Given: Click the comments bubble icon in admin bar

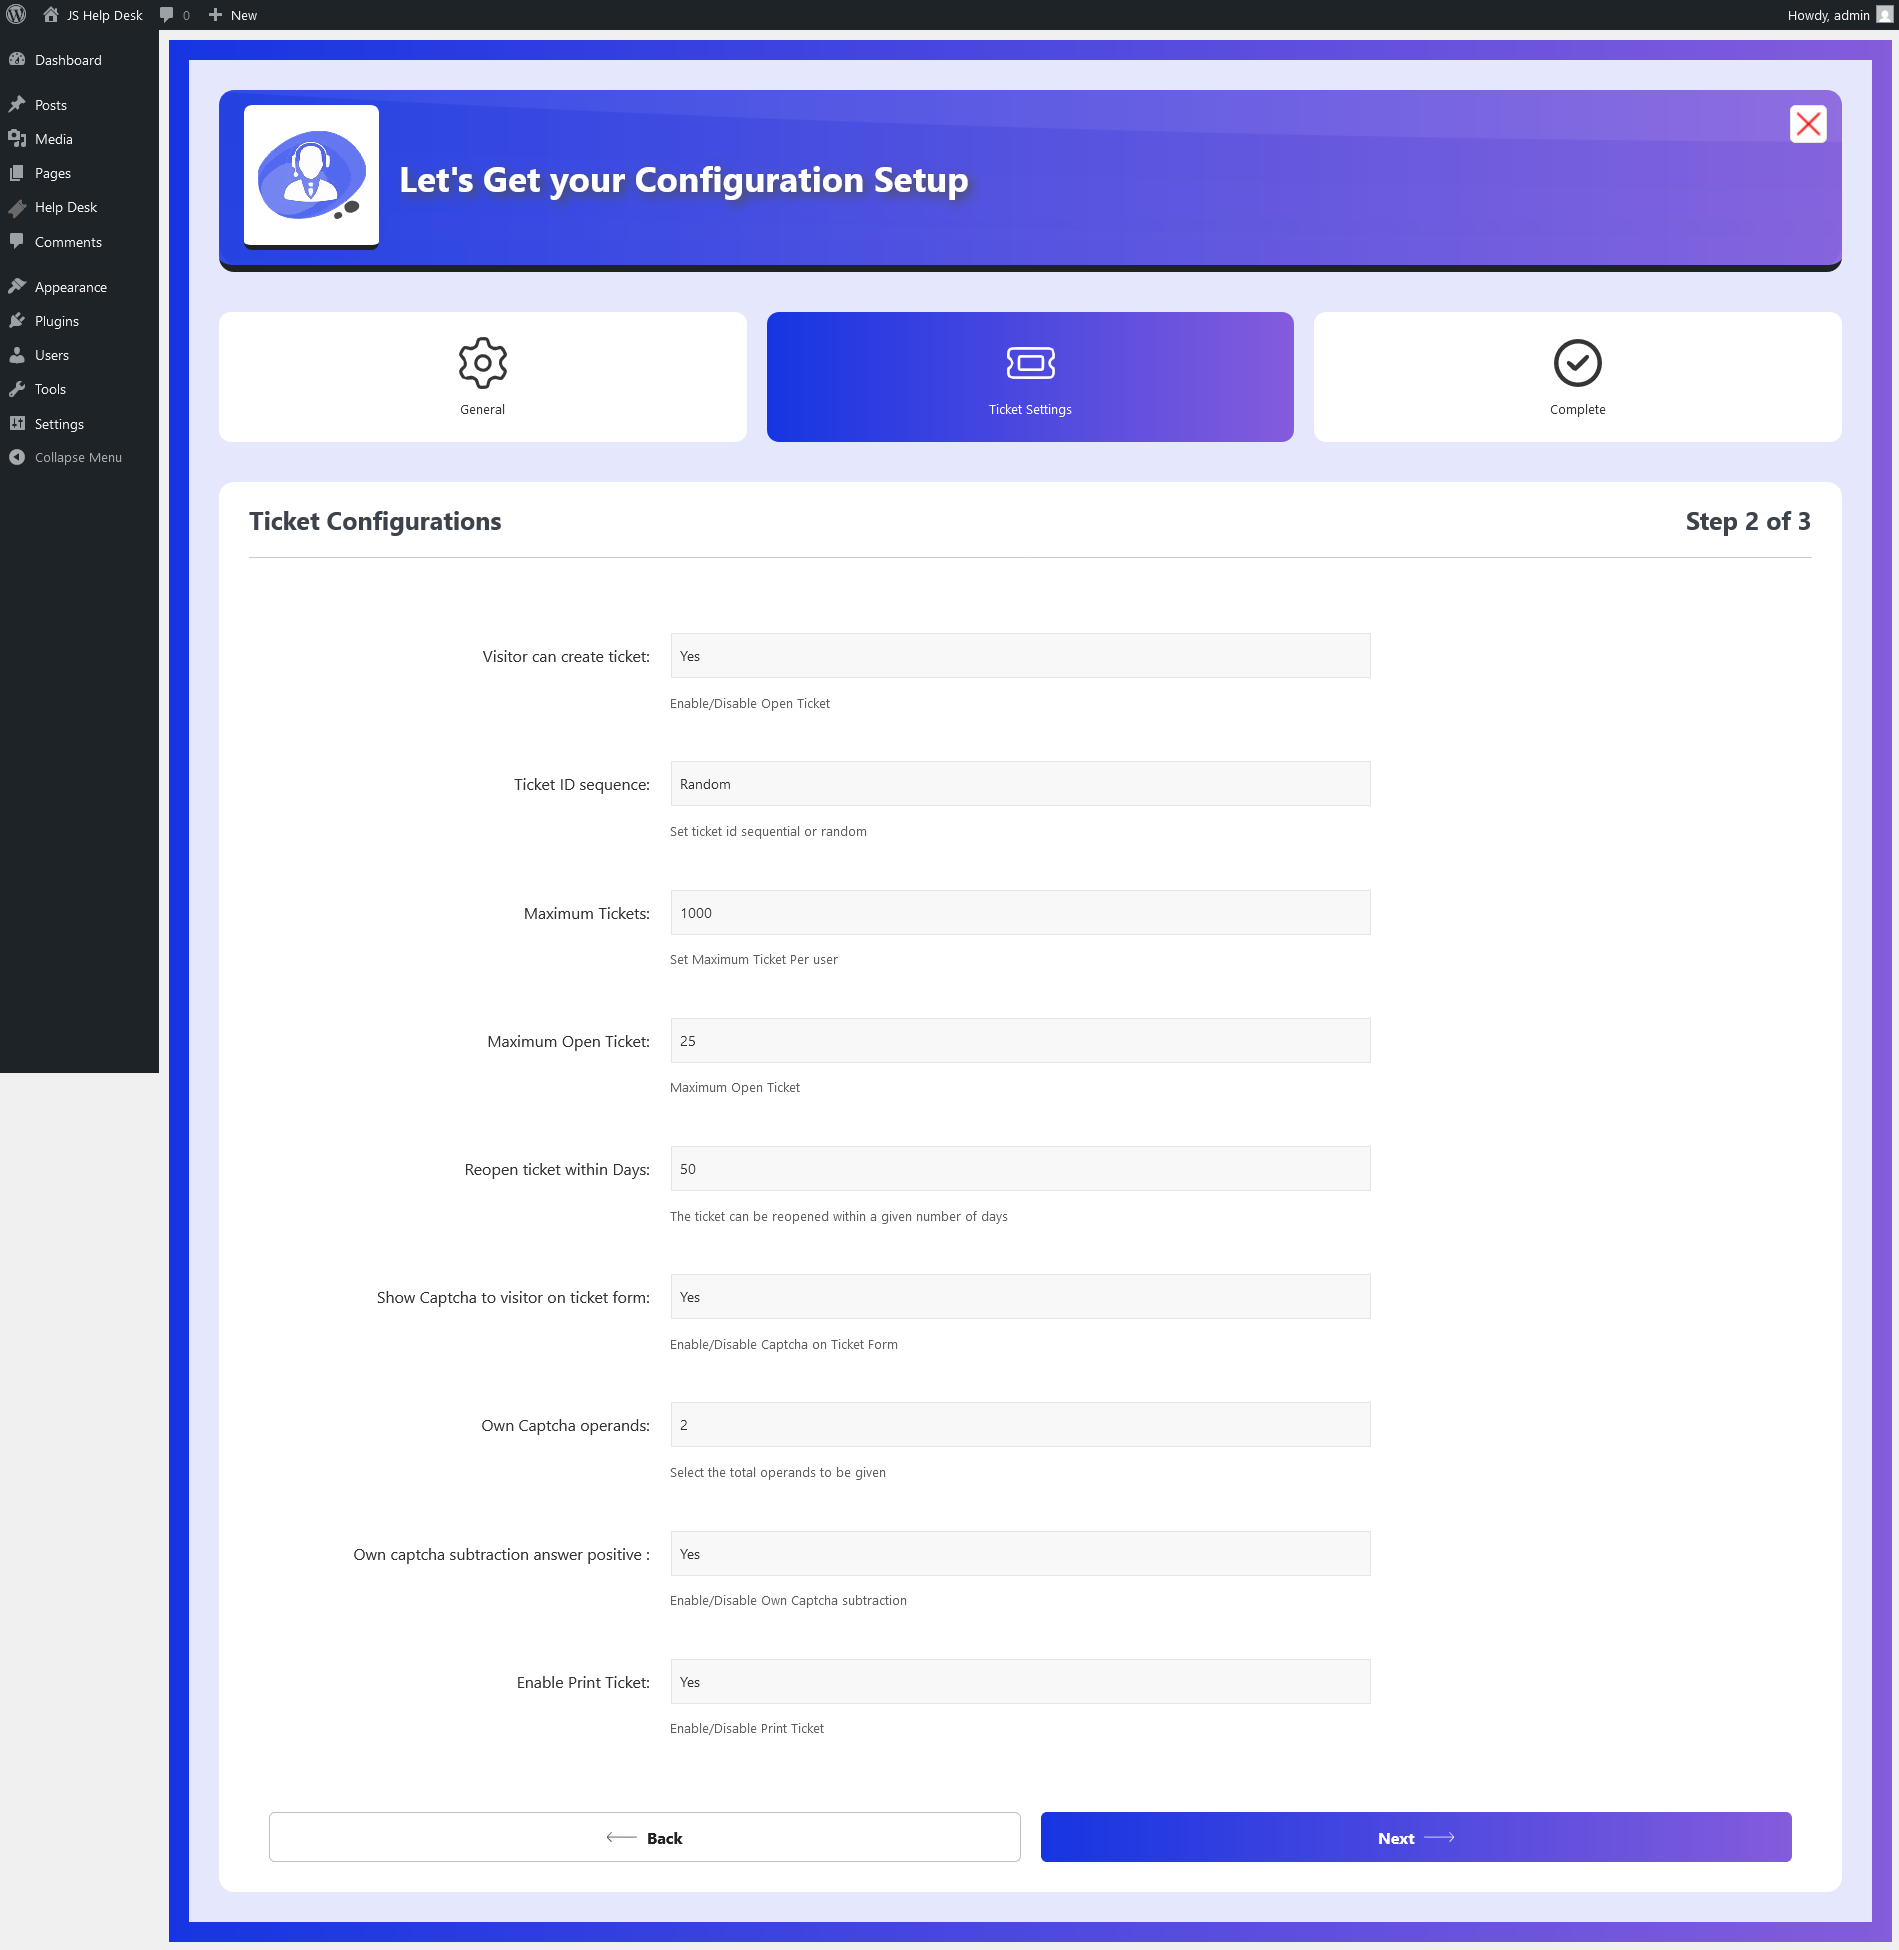Looking at the screenshot, I should tap(167, 15).
